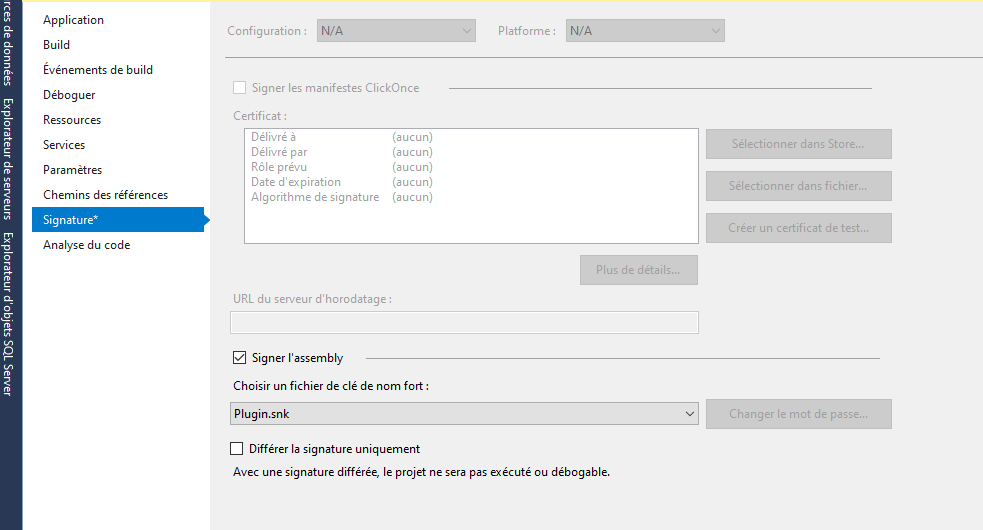Open the Configuration dropdown
The width and height of the screenshot is (983, 530).
(396, 31)
